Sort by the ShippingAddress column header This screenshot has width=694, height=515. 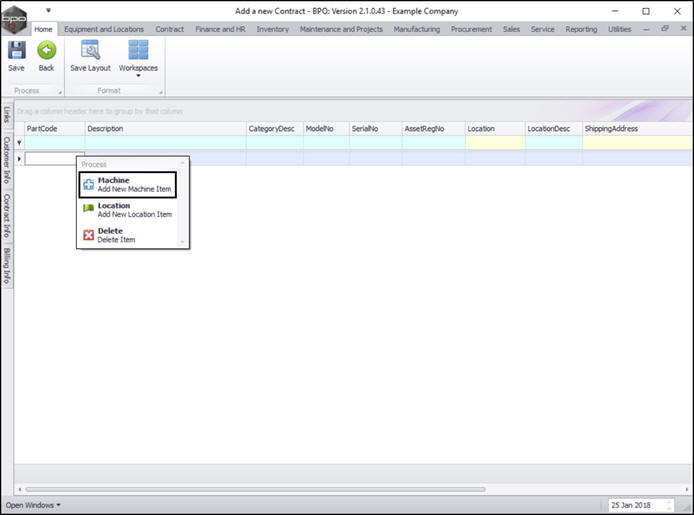click(637, 129)
